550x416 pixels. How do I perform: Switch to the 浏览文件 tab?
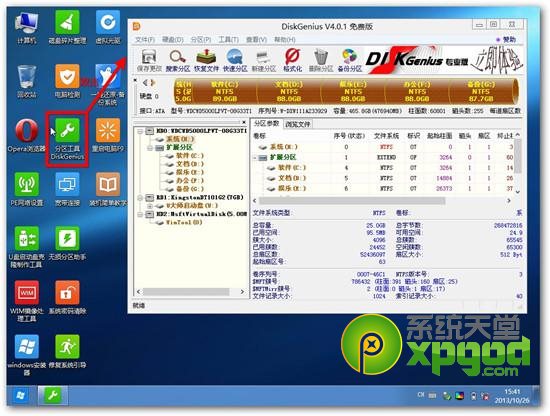pos(297,124)
